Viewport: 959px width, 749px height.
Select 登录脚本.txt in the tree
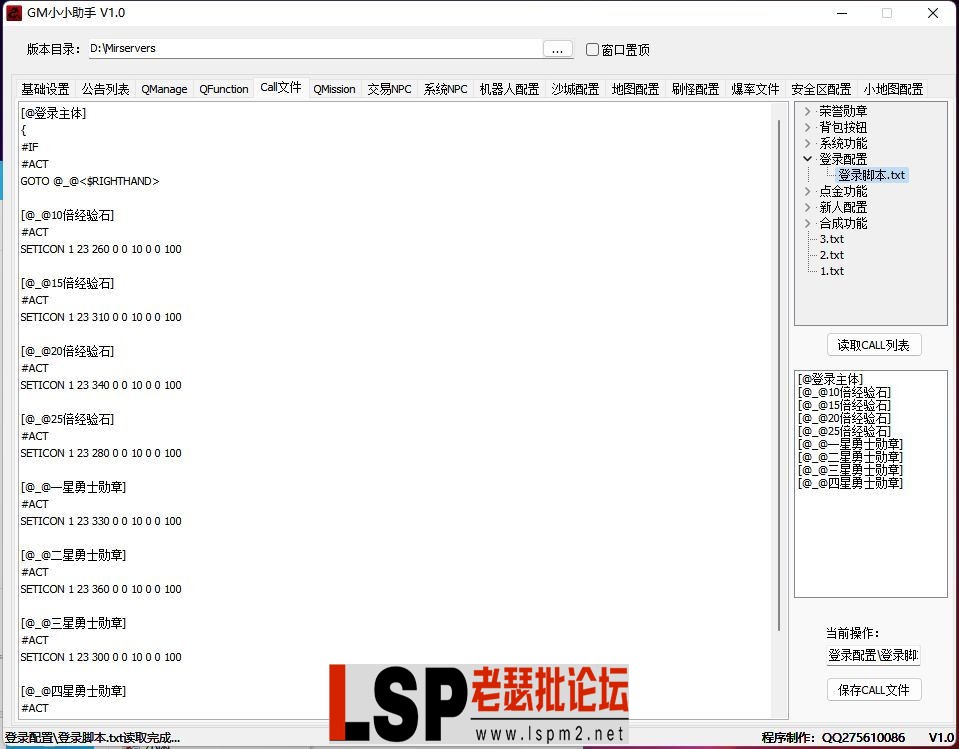tap(869, 174)
